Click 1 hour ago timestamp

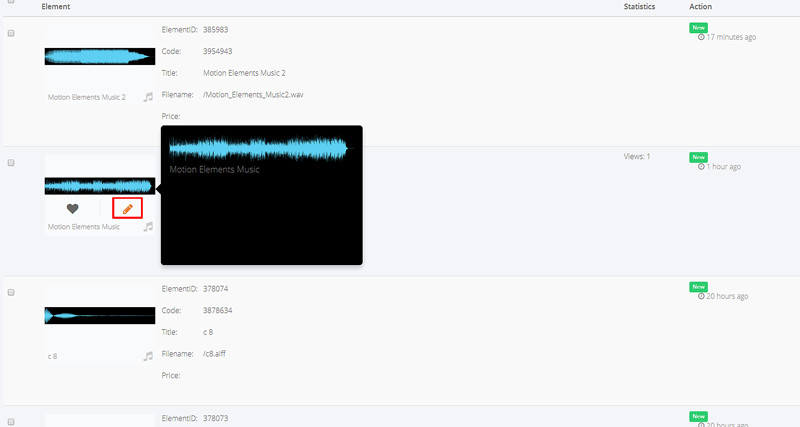(x=723, y=166)
